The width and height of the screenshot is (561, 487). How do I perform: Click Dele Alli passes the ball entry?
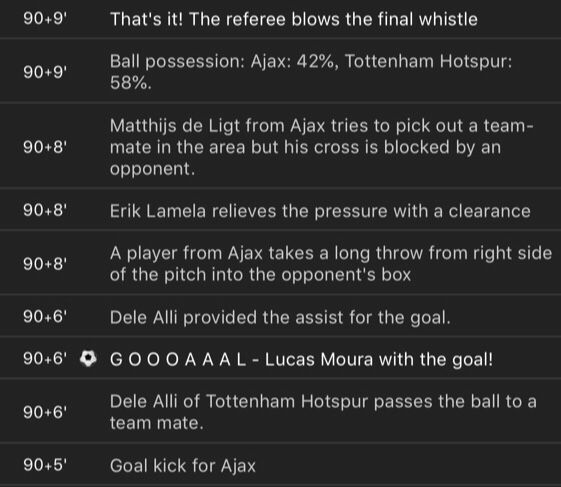[280, 411]
